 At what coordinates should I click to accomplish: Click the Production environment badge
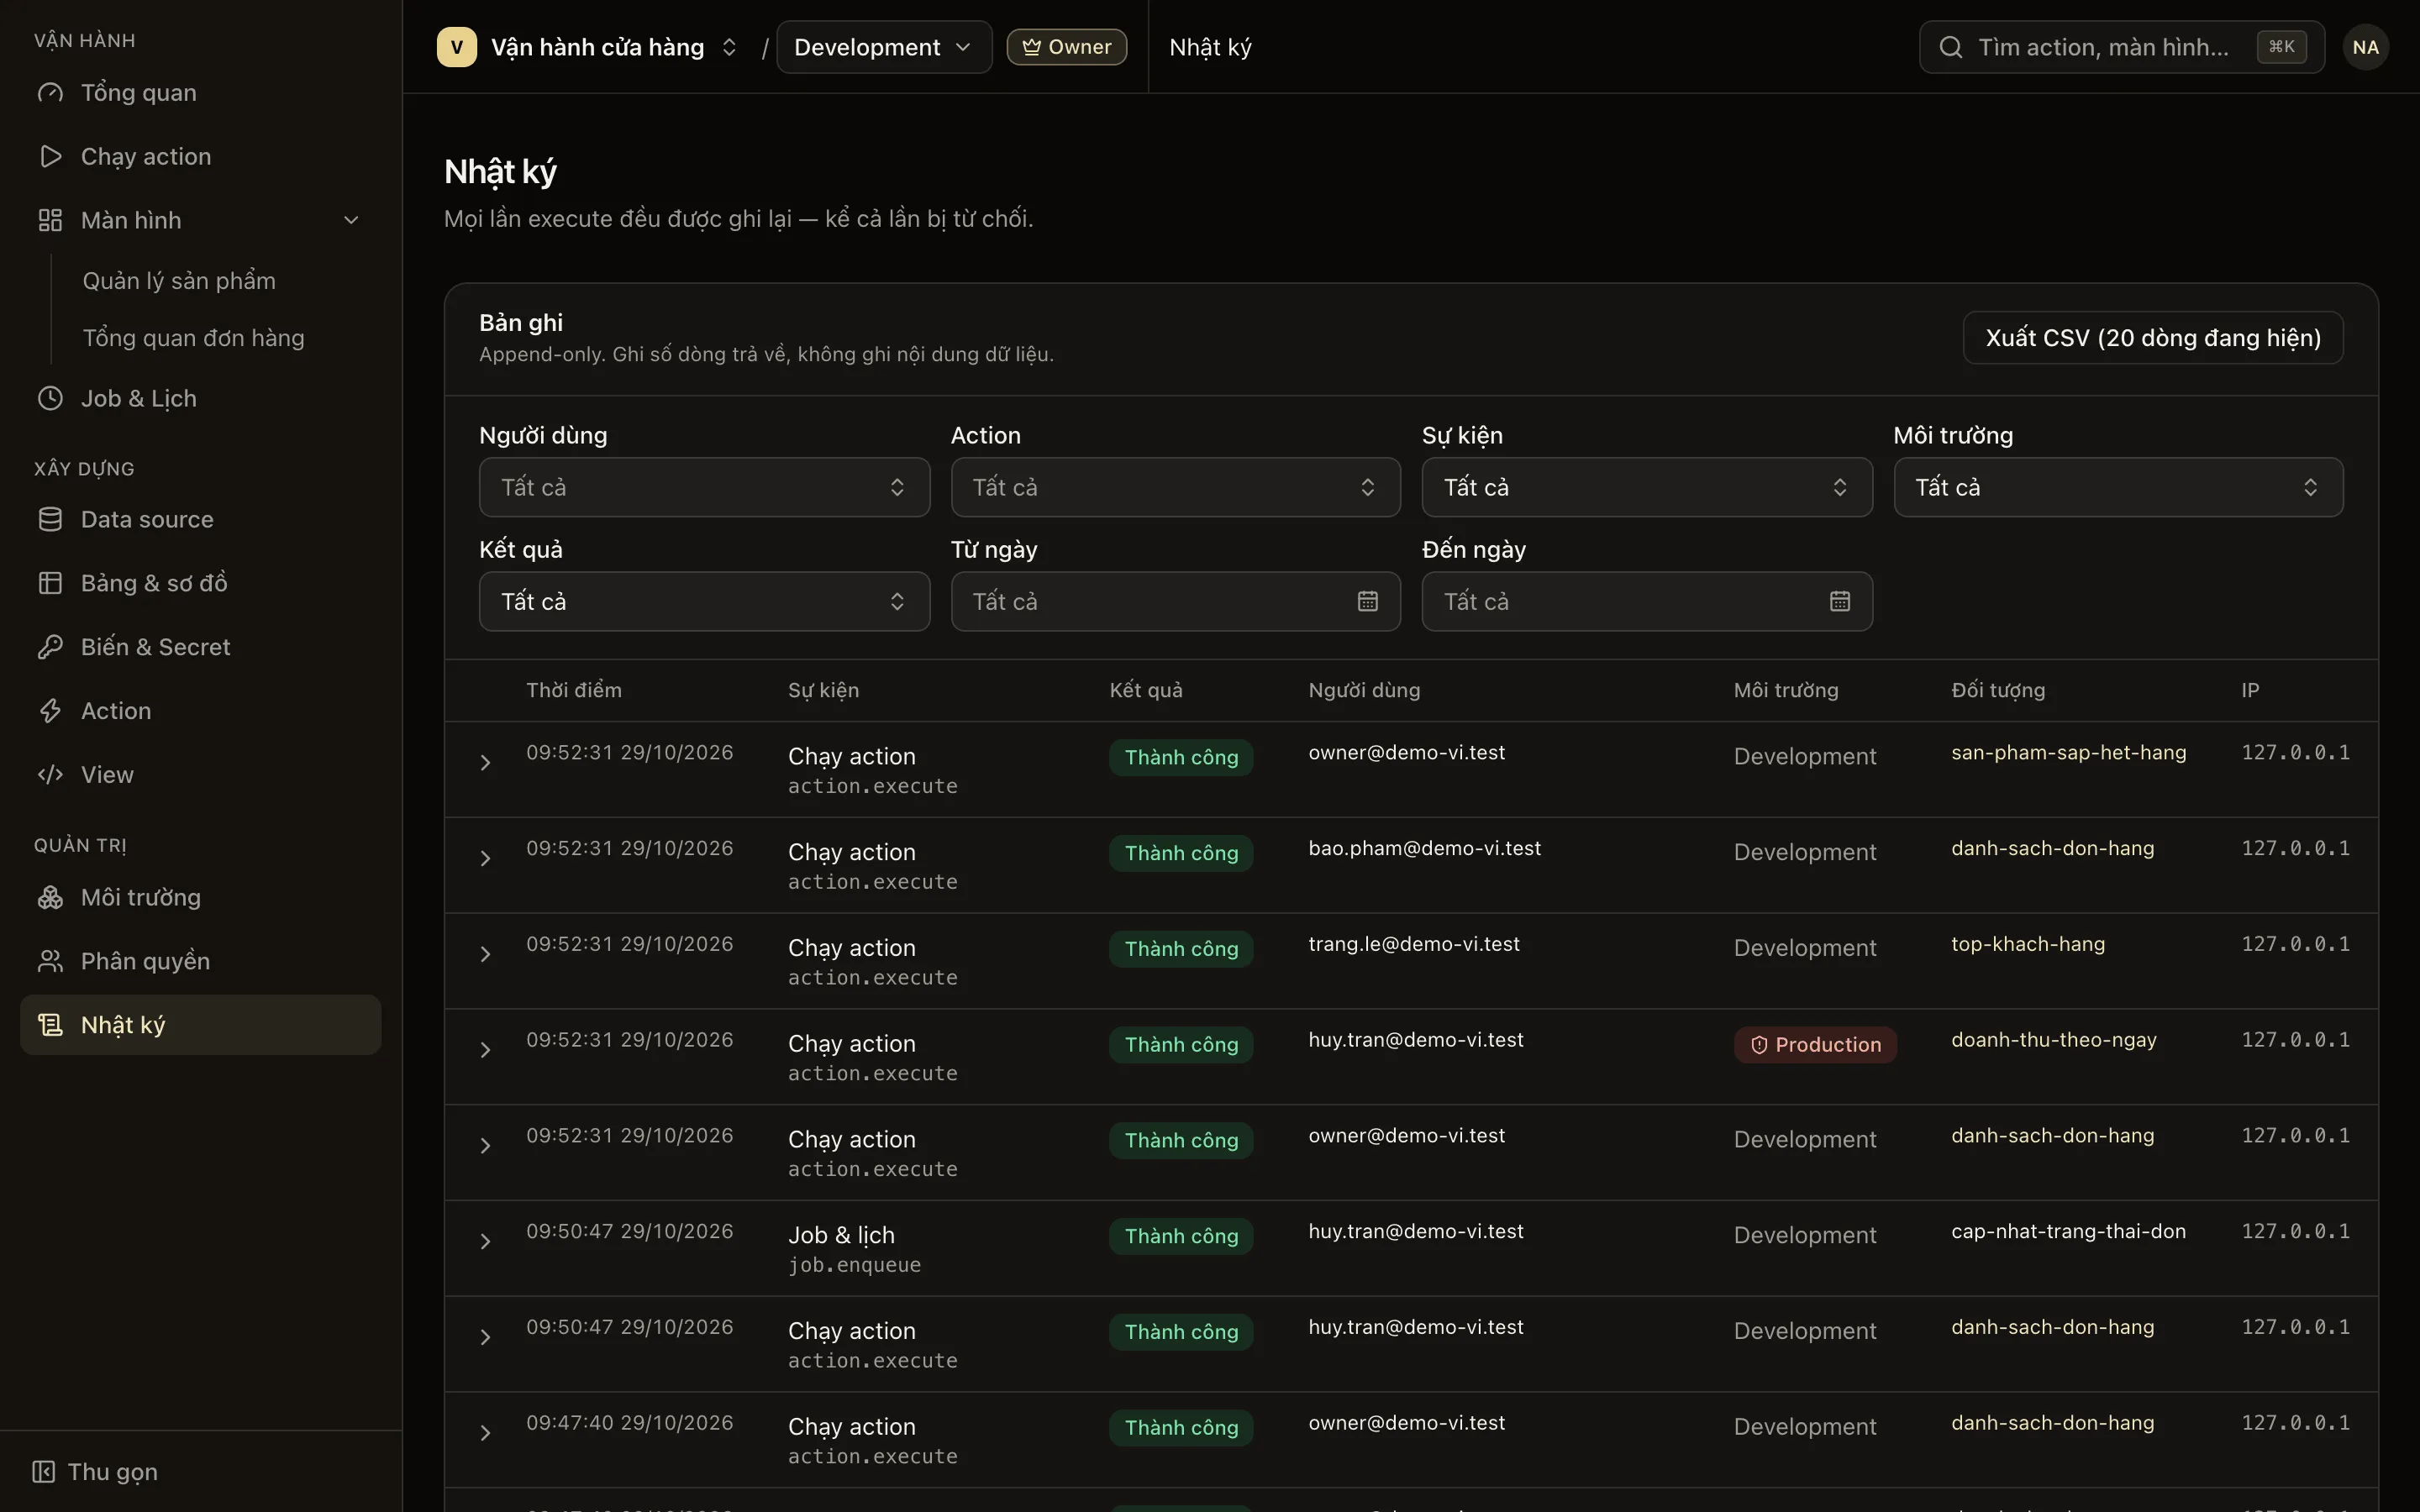(1815, 1046)
